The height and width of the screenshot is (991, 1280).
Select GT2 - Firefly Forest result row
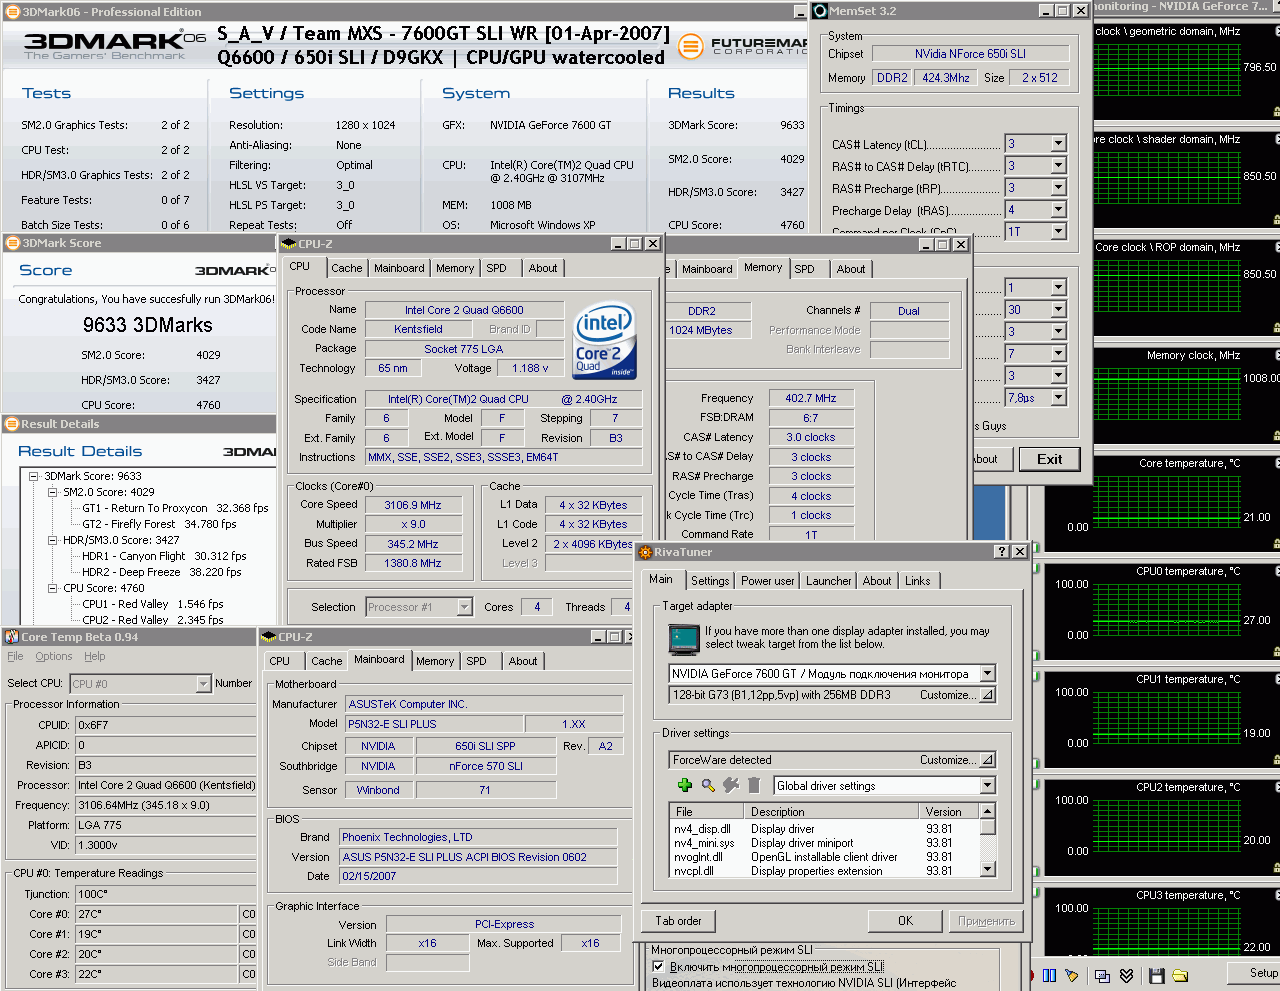(159, 524)
